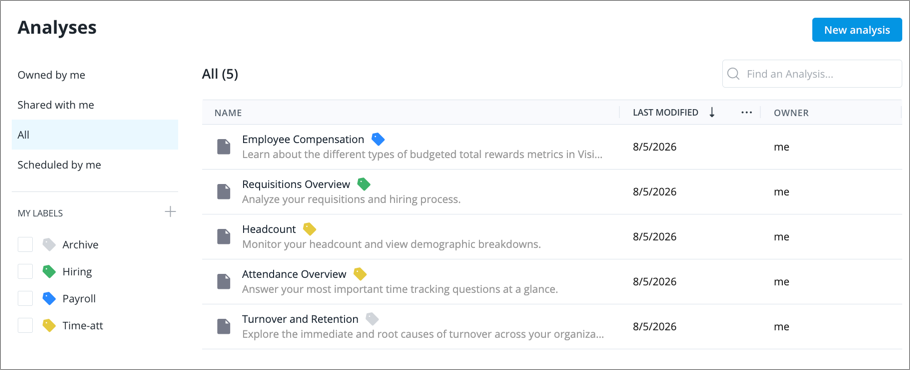Check the Archive label checkbox

tap(25, 245)
